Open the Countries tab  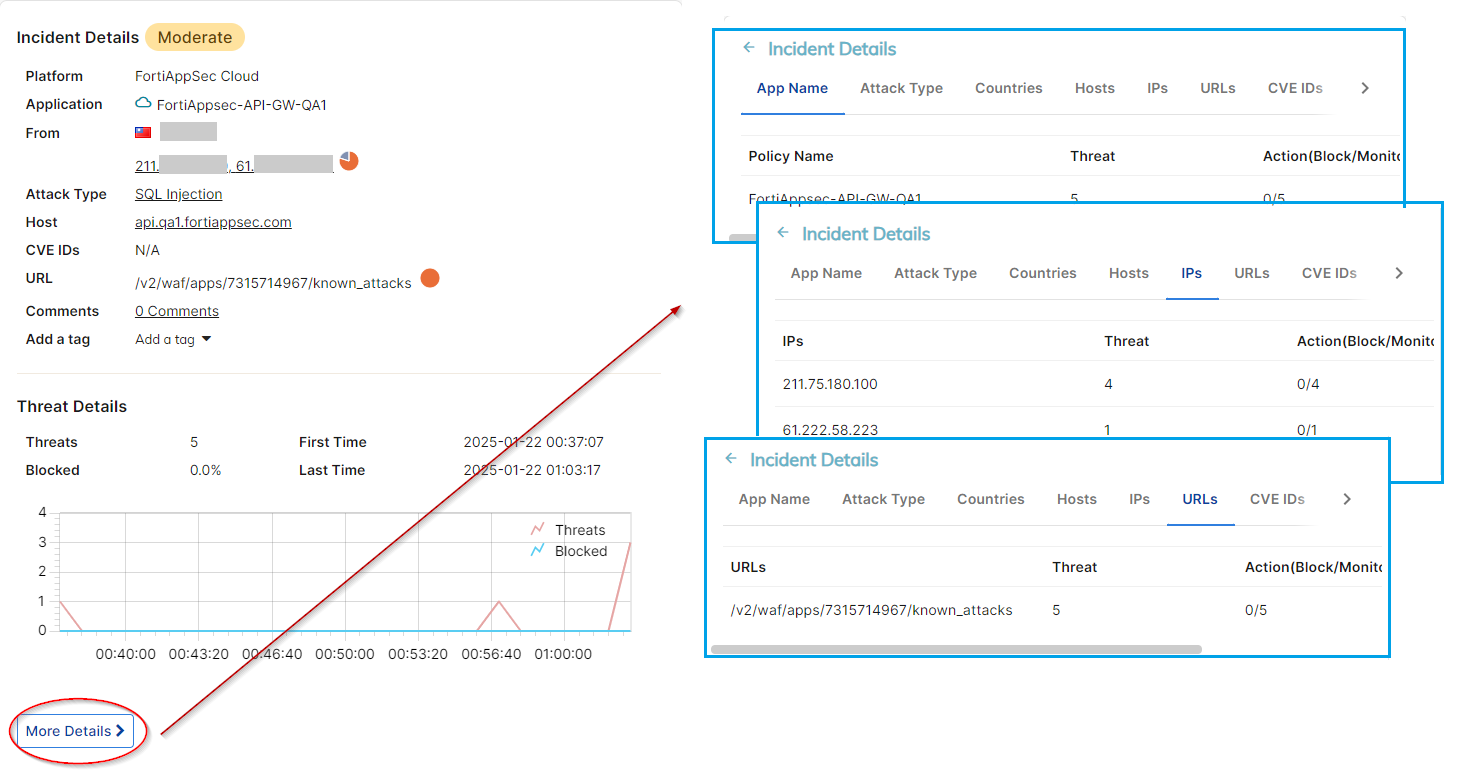click(1009, 88)
